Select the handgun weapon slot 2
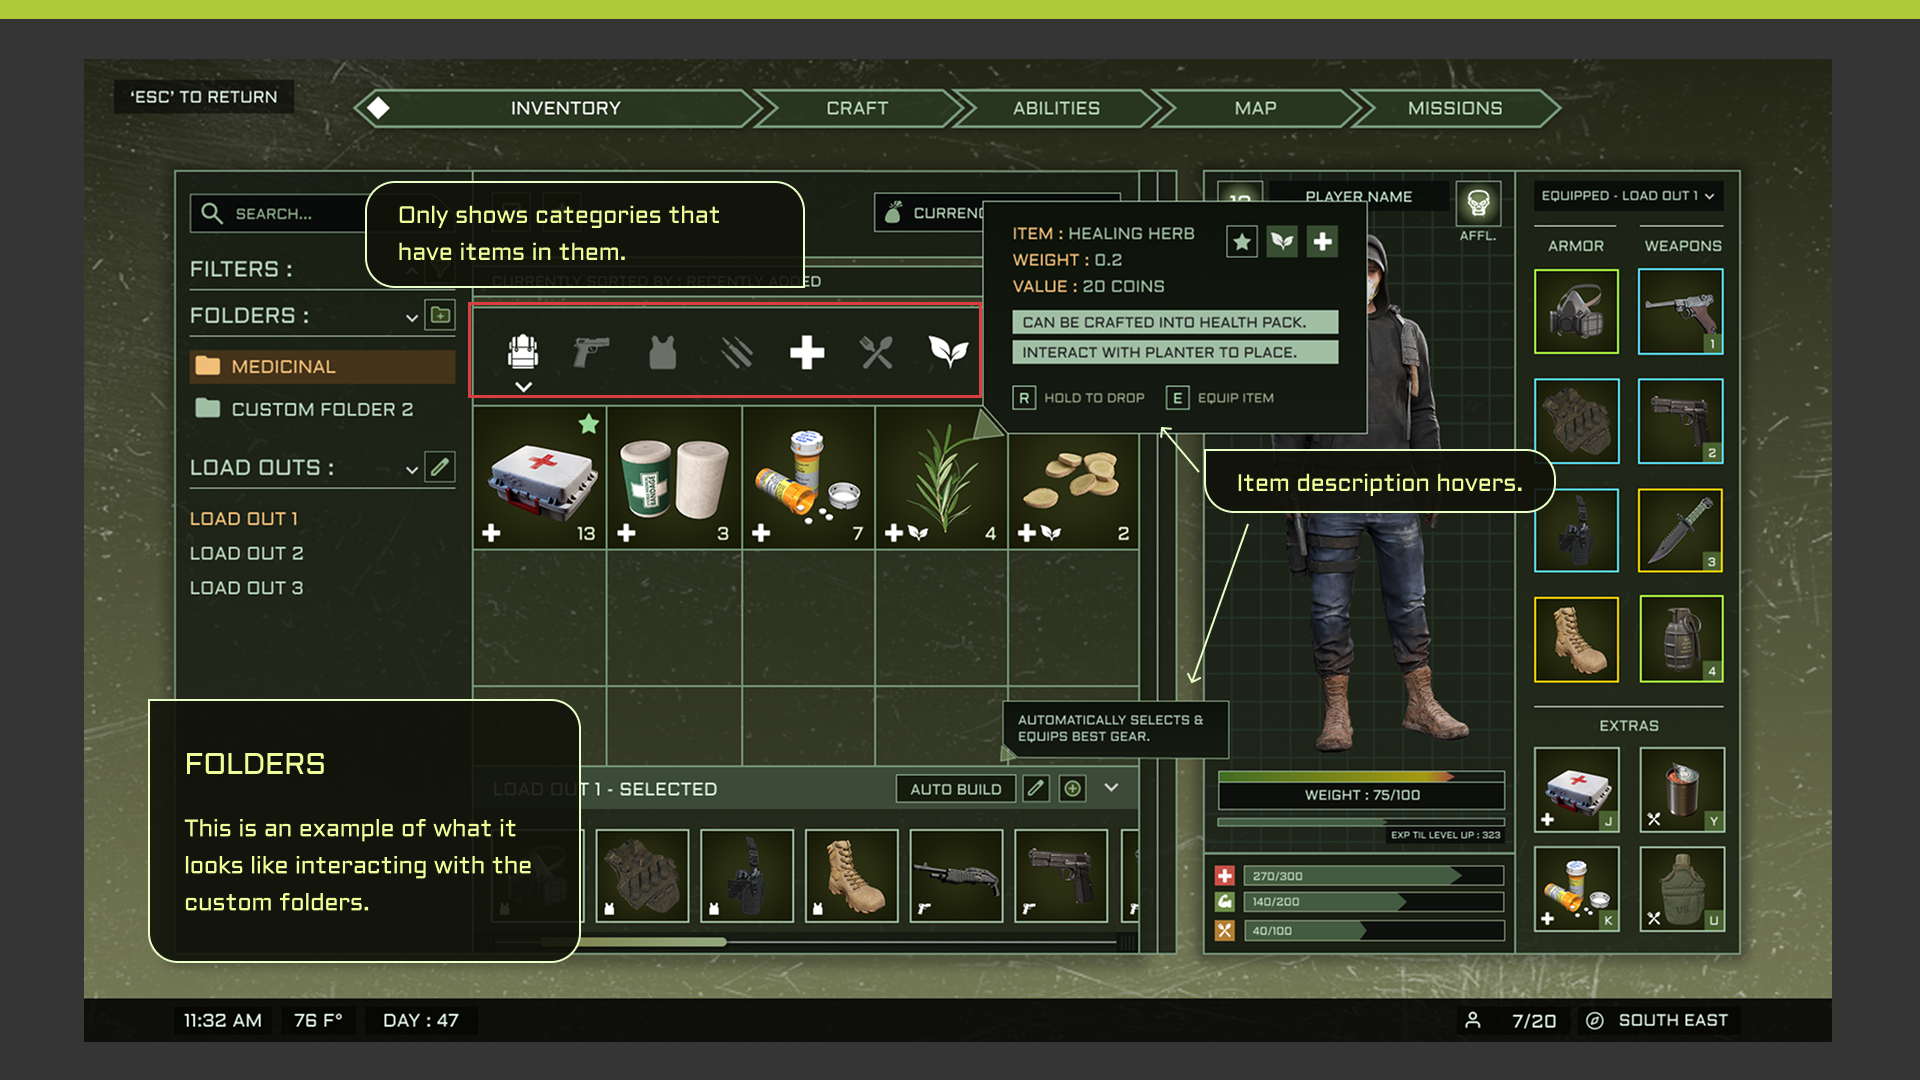Image resolution: width=1920 pixels, height=1080 pixels. 1681,421
